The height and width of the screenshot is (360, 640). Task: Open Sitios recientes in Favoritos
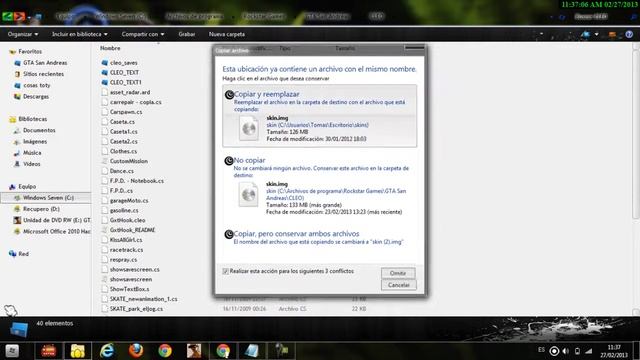coord(39,74)
